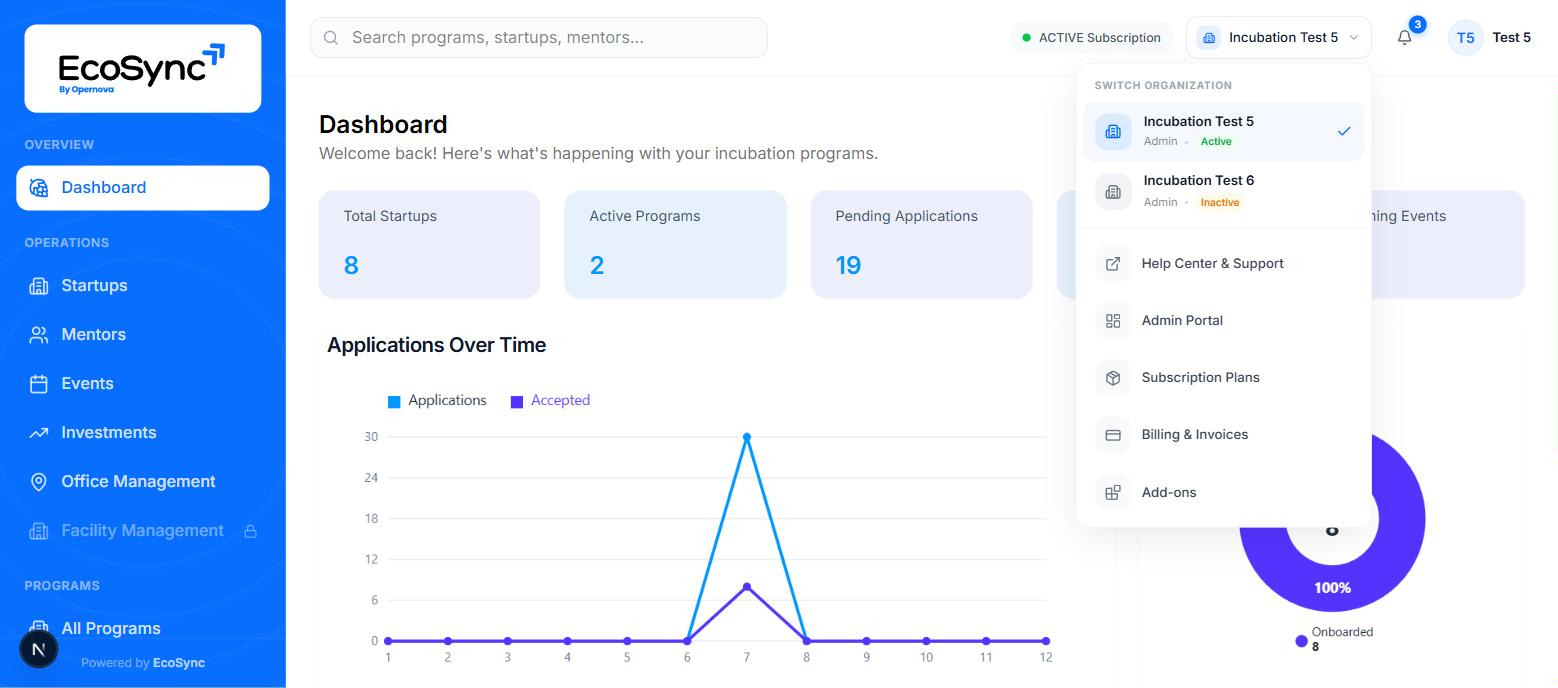Open Investments in the sidebar

pos(143,433)
